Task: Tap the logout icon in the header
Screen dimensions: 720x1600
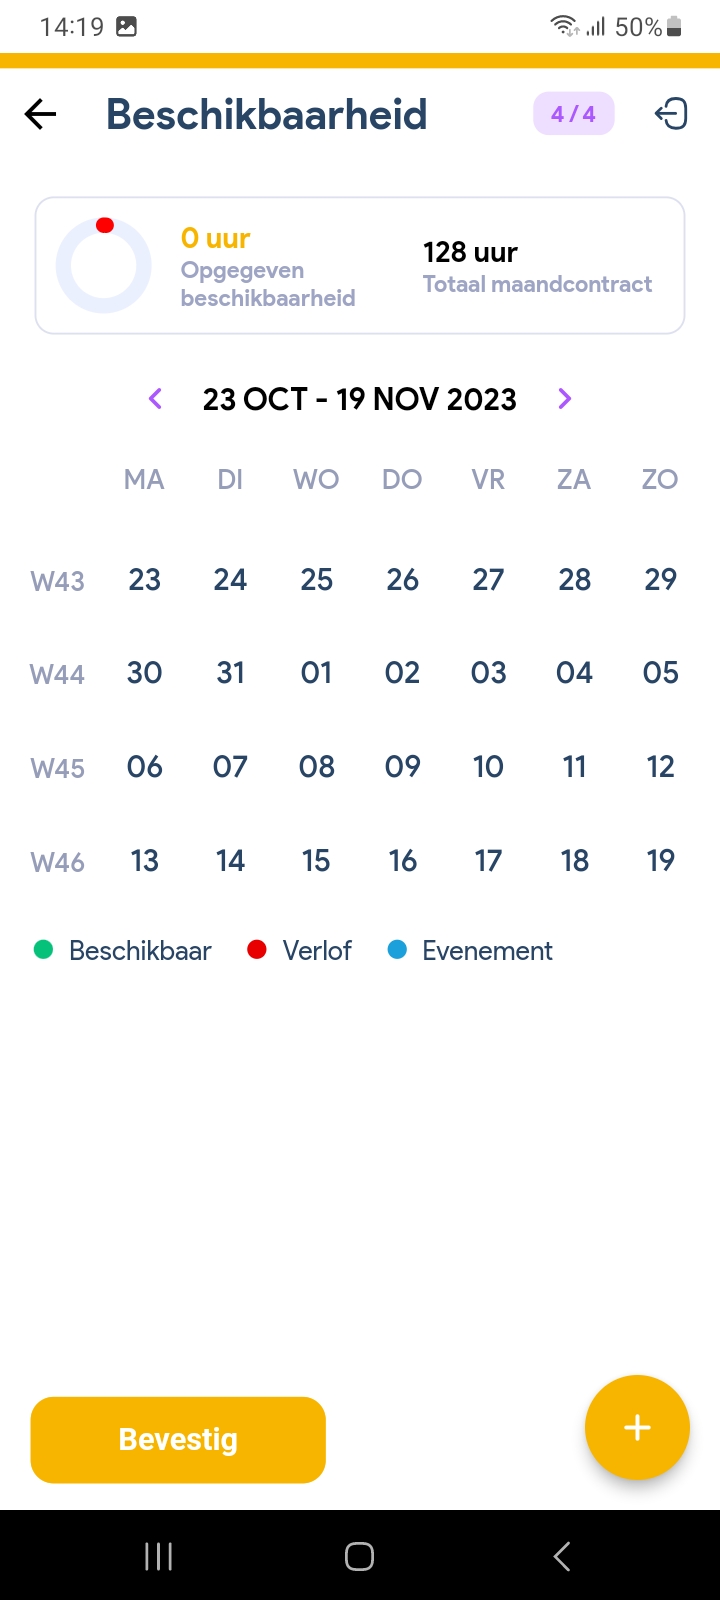Action: (671, 114)
